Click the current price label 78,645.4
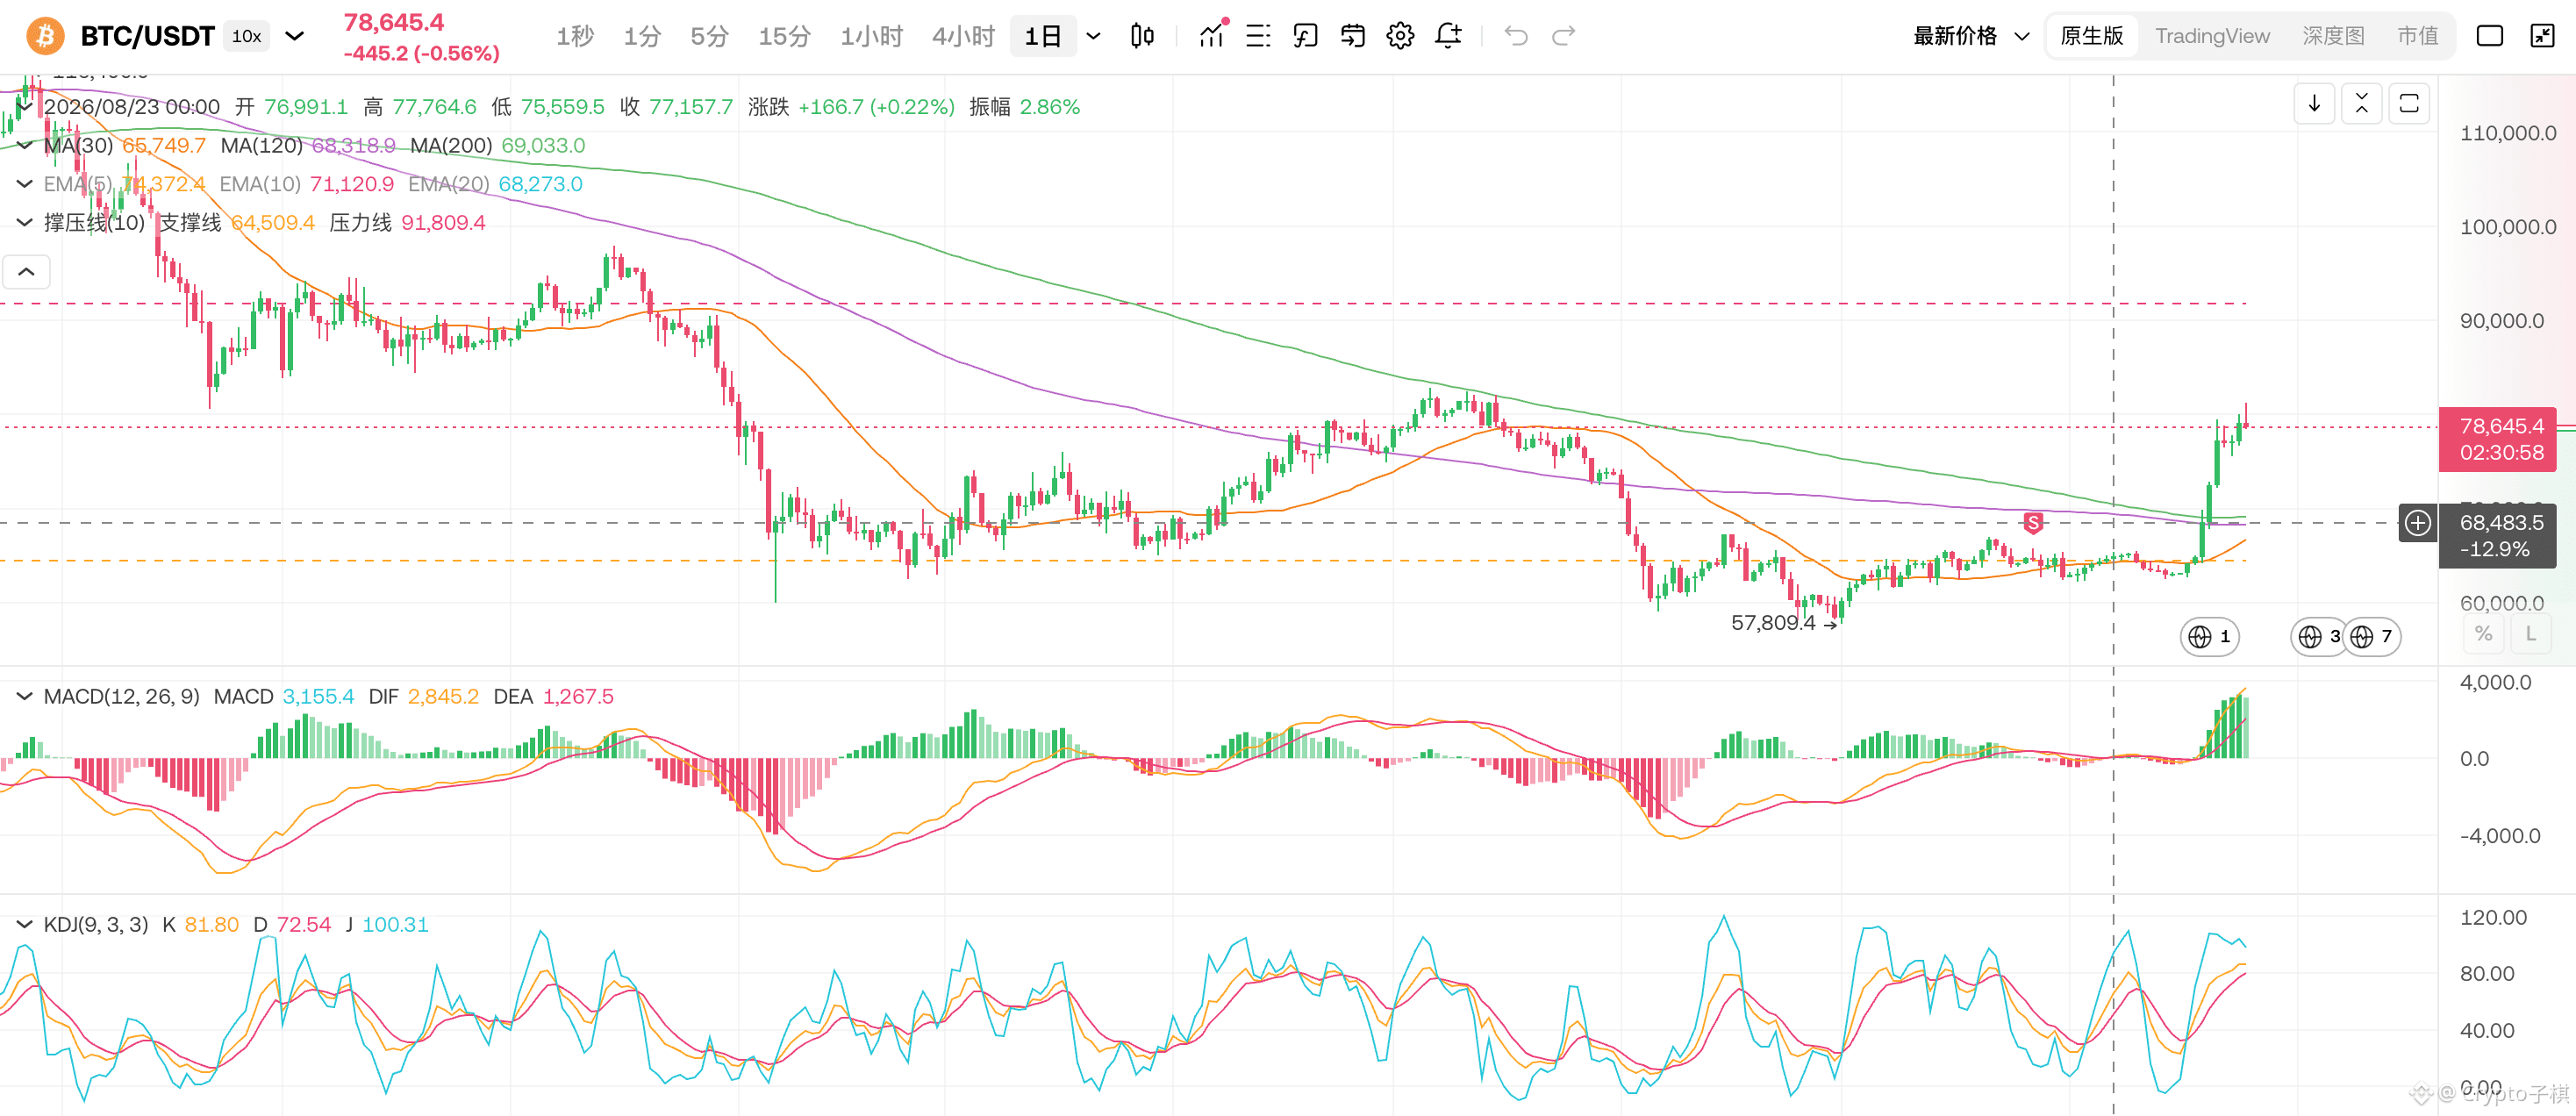Screen dimensions: 2576x1116 click(x=2498, y=439)
